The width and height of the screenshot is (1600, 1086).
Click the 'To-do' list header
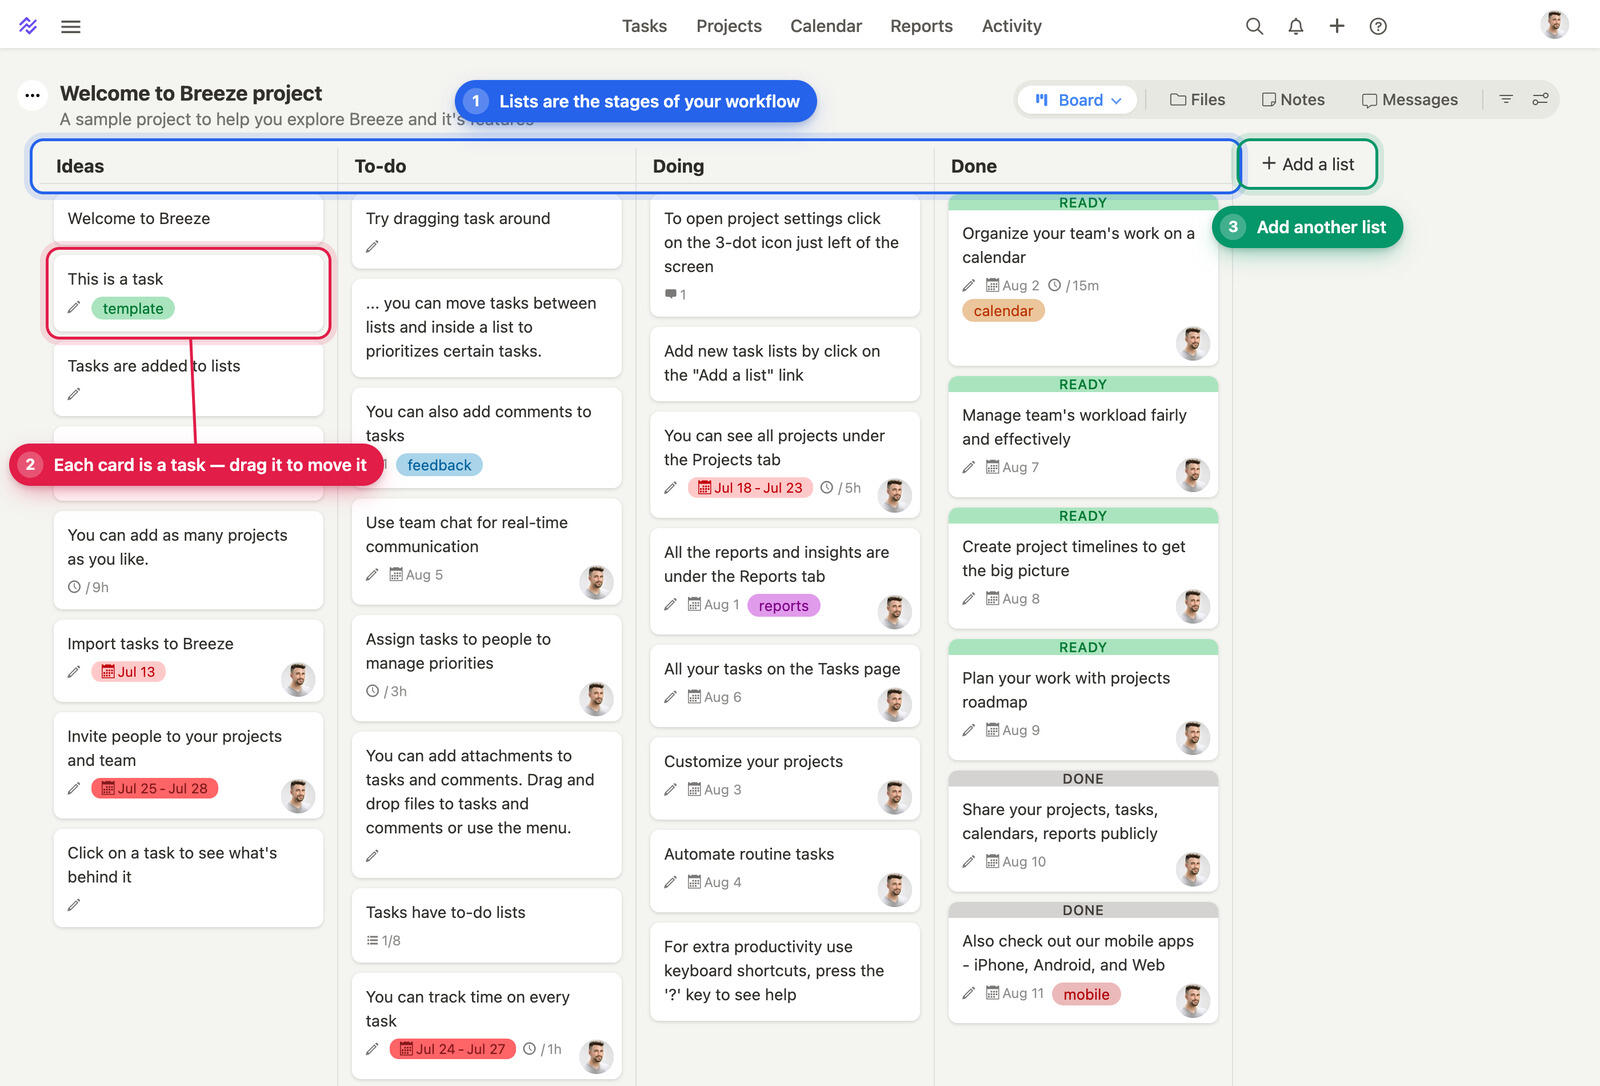pyautogui.click(x=380, y=166)
